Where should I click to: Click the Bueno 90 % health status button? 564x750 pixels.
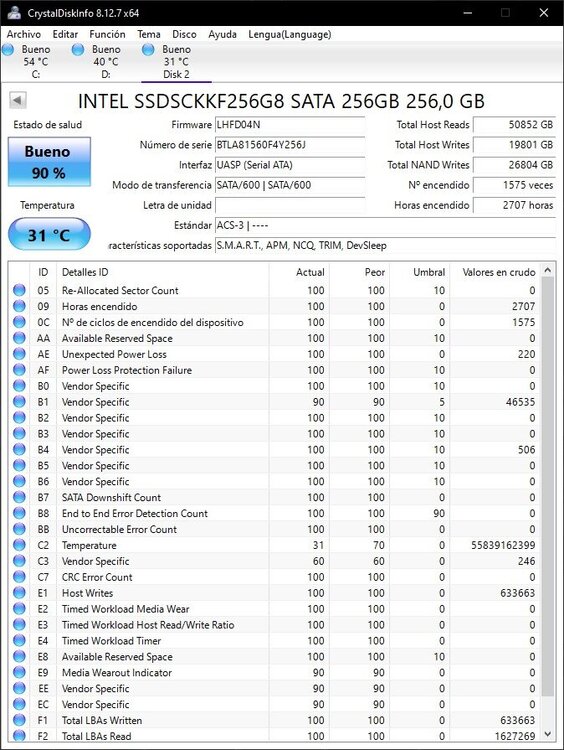coord(49,162)
